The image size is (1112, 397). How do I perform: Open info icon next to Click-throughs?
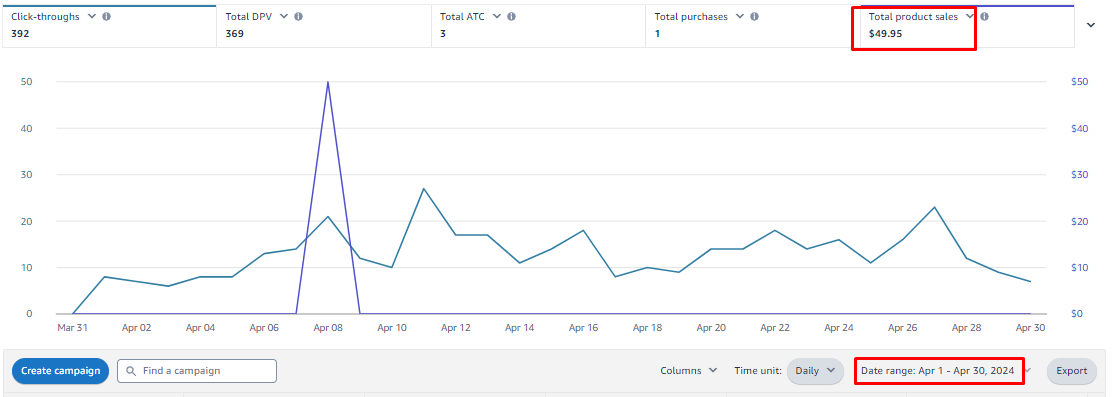pyautogui.click(x=106, y=16)
